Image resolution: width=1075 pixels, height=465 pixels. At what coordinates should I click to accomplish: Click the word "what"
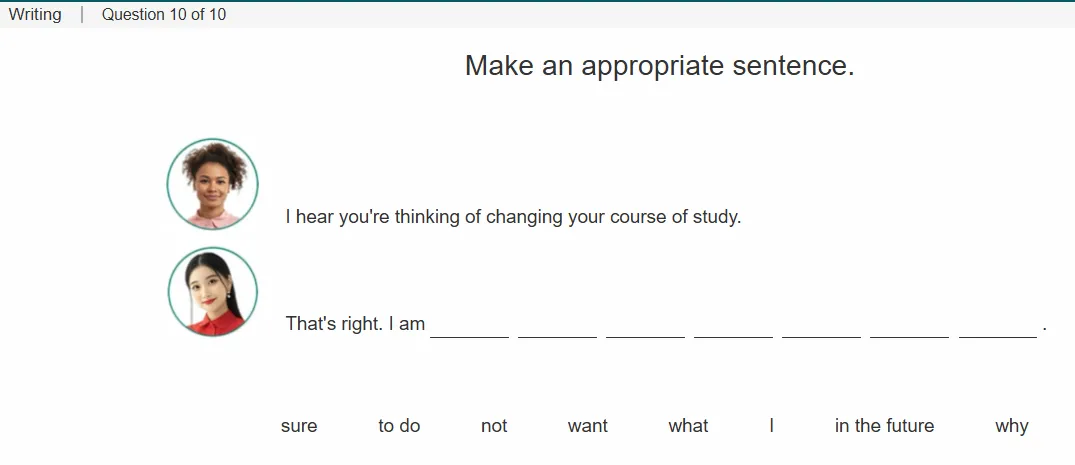(x=688, y=426)
